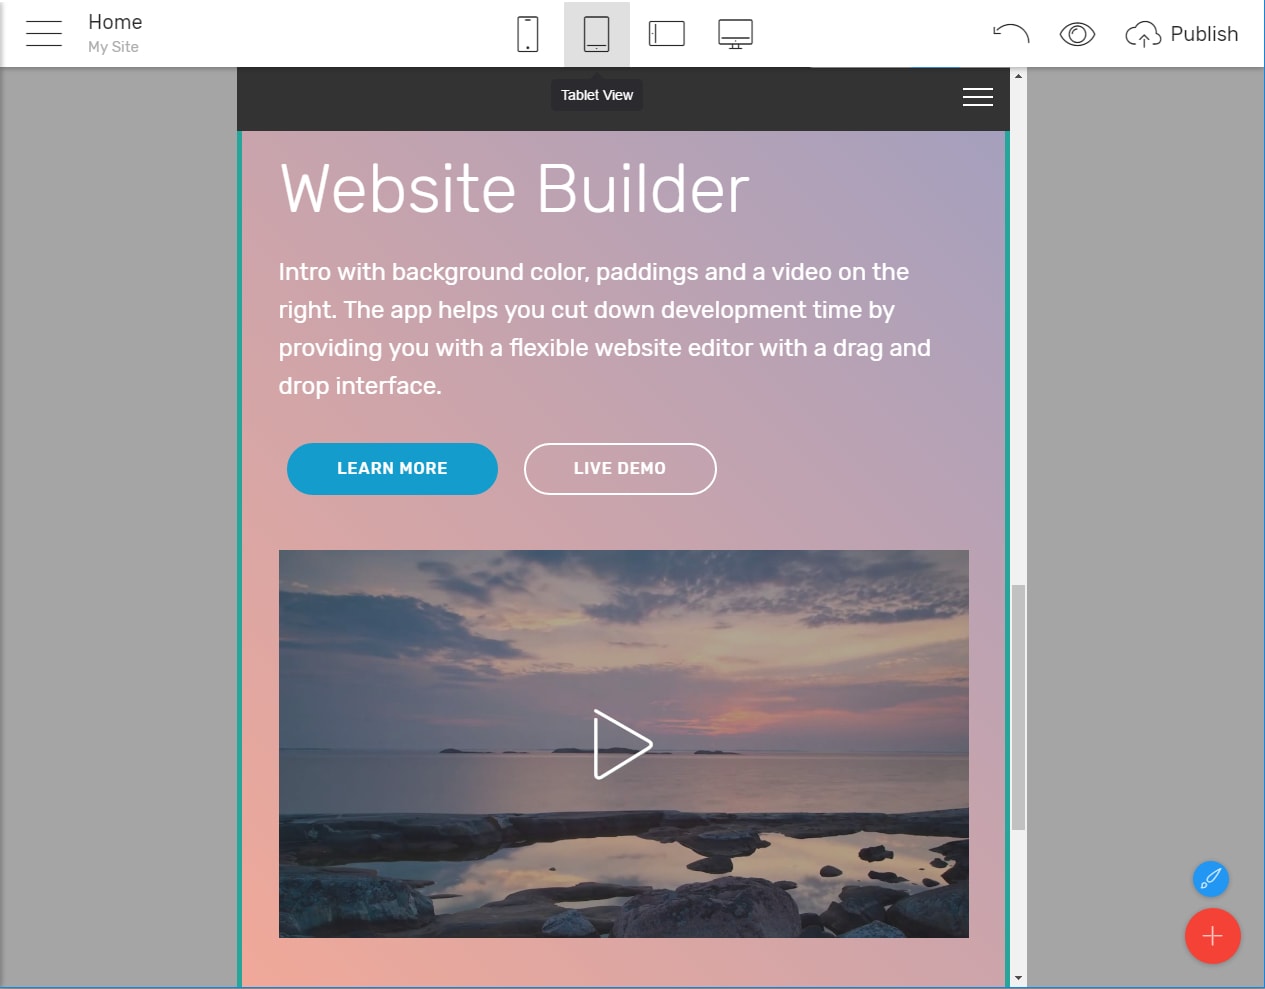Play the sunset video
Viewport: 1265px width, 989px height.
click(x=622, y=744)
